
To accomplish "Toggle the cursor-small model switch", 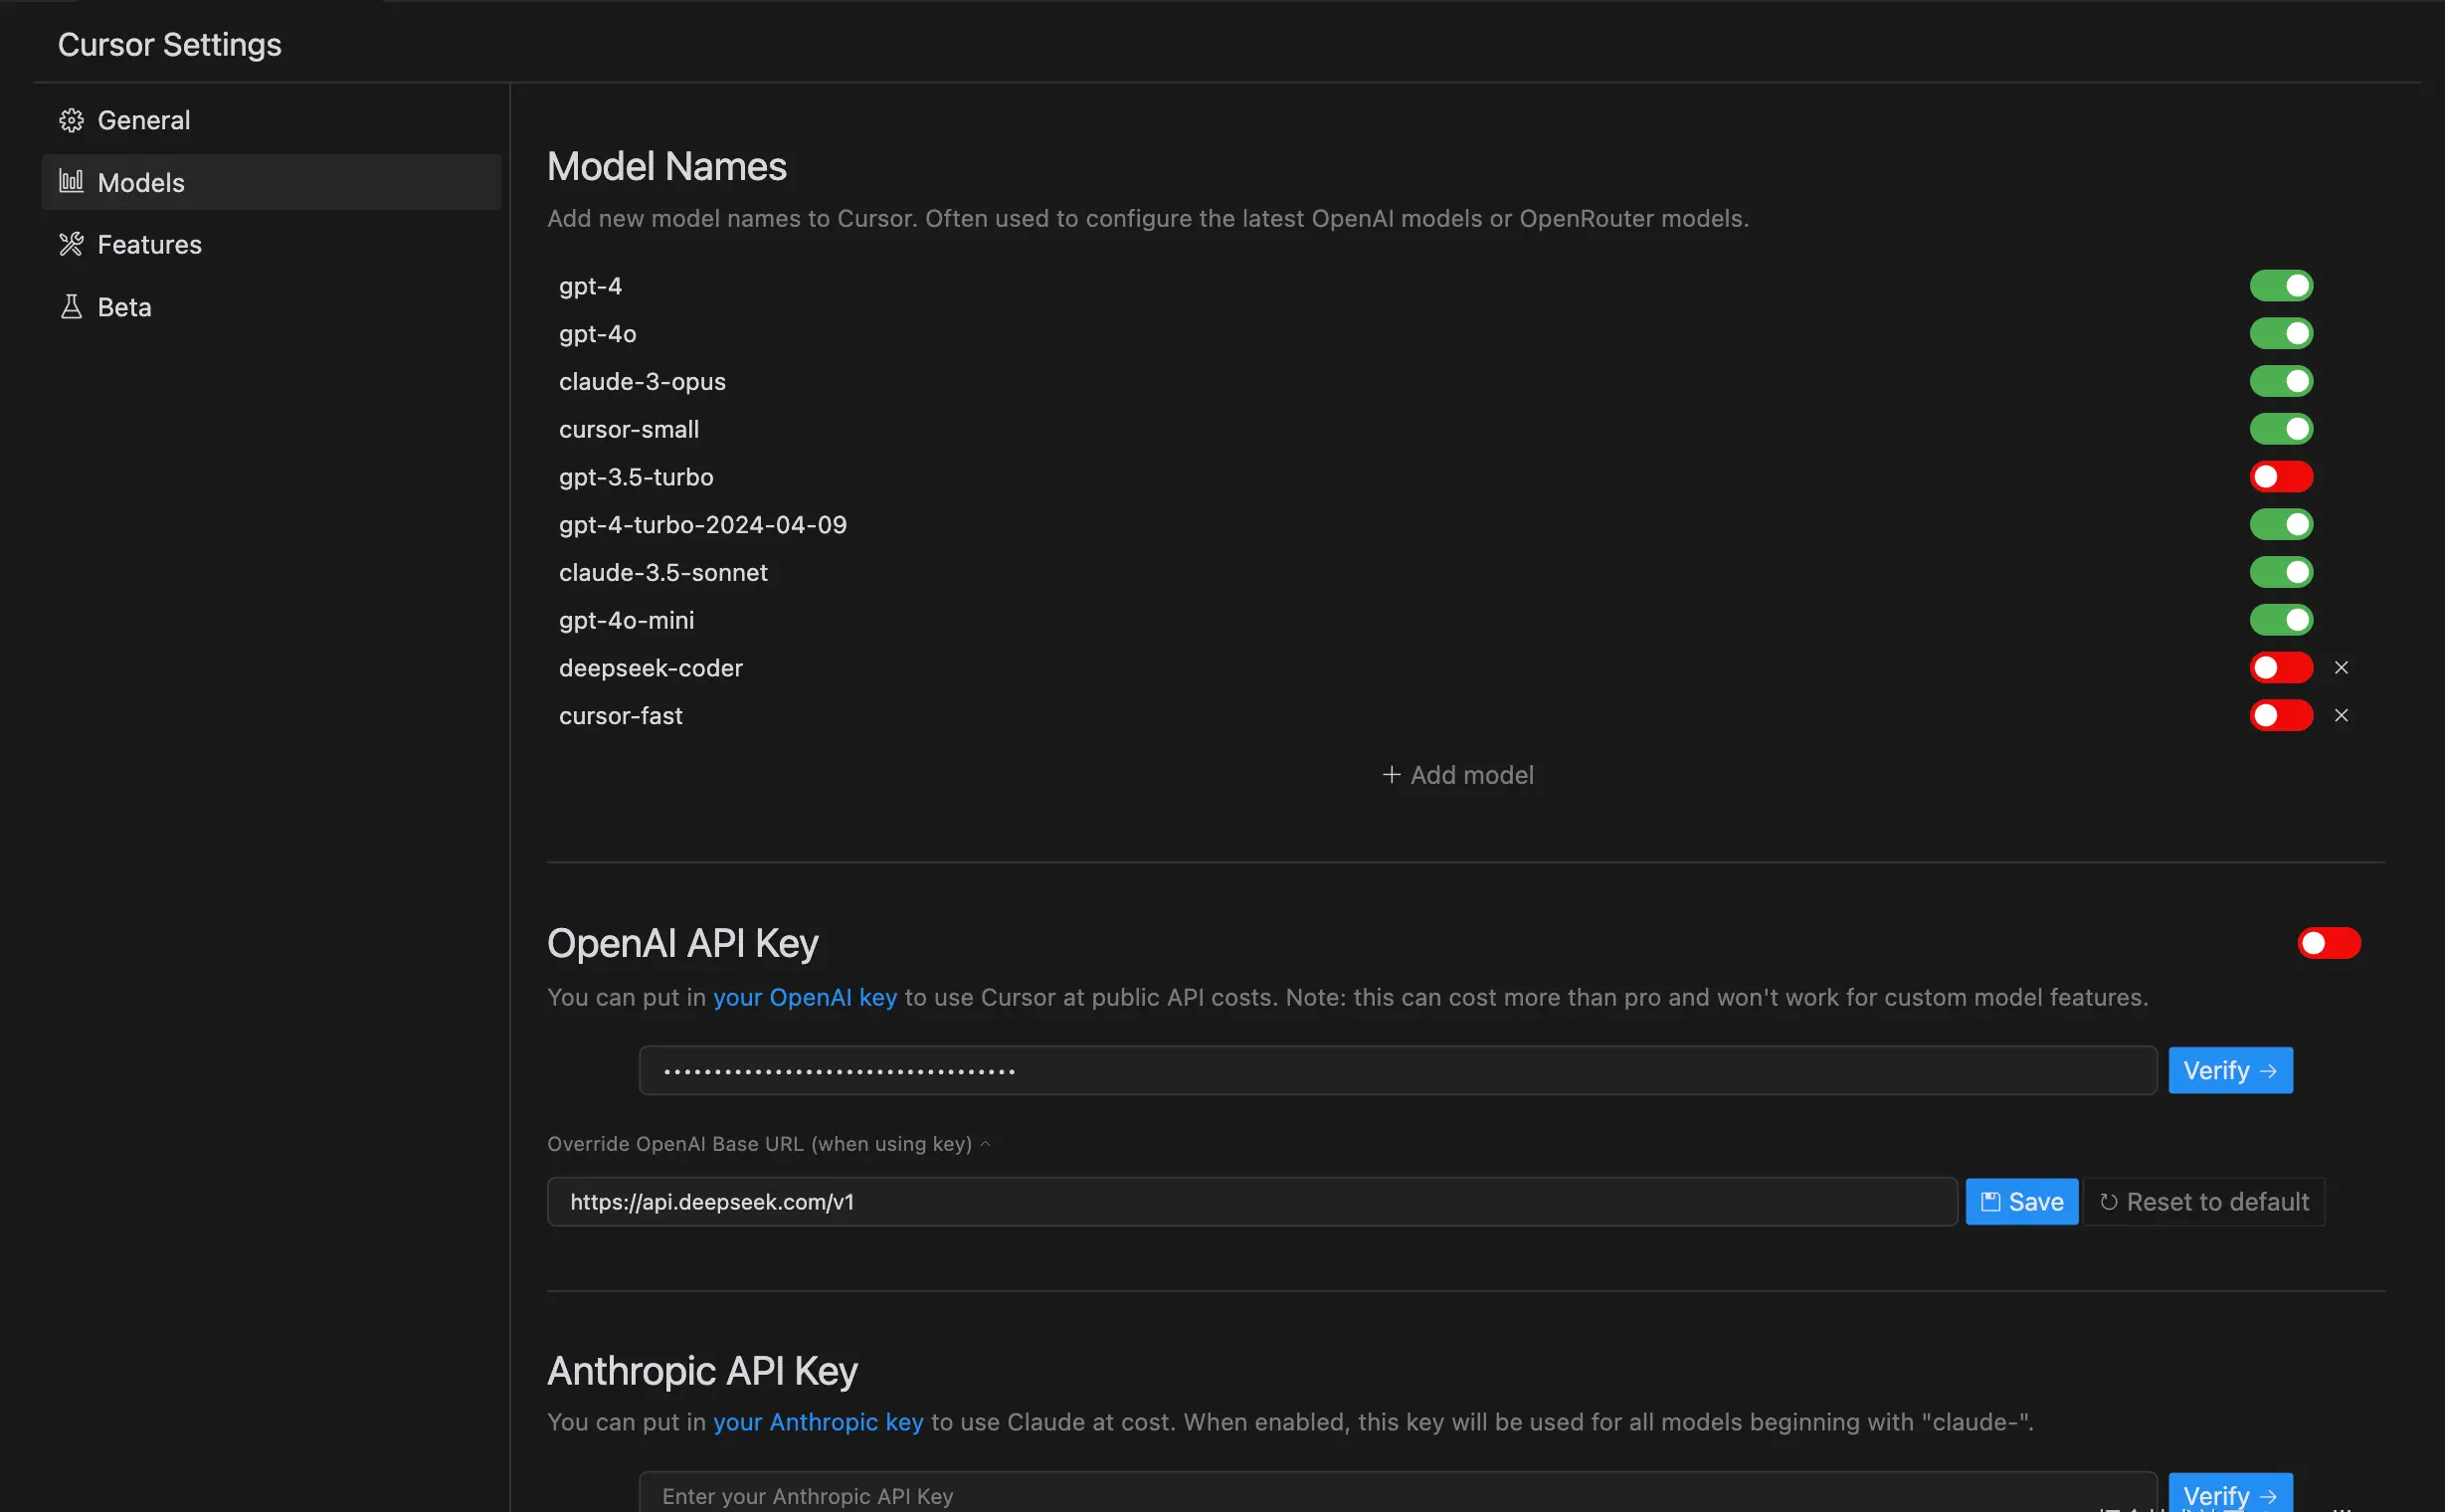I will click(2280, 429).
